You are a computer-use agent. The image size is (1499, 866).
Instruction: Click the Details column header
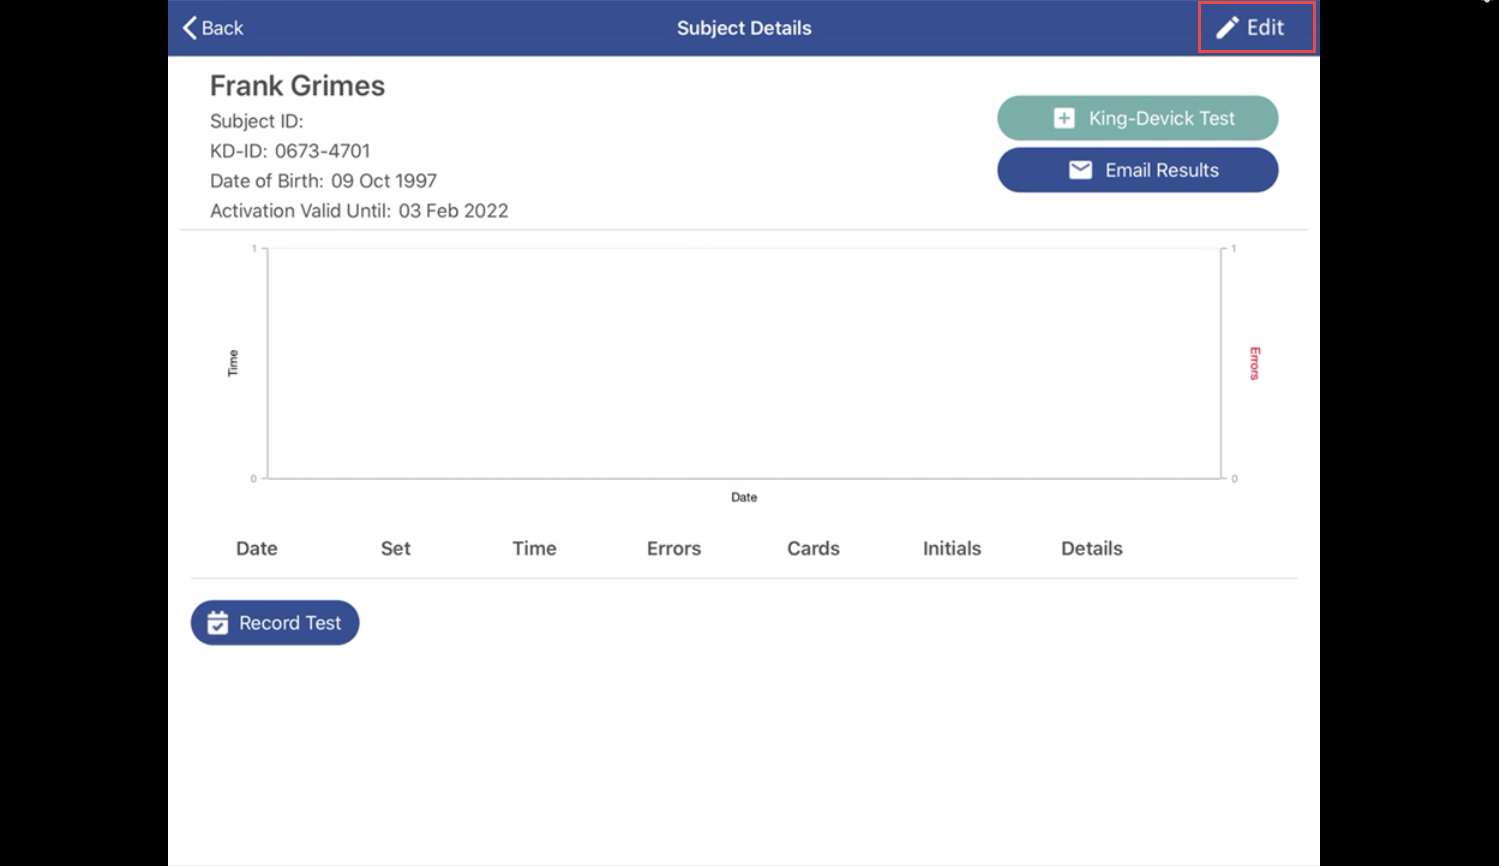click(x=1091, y=548)
